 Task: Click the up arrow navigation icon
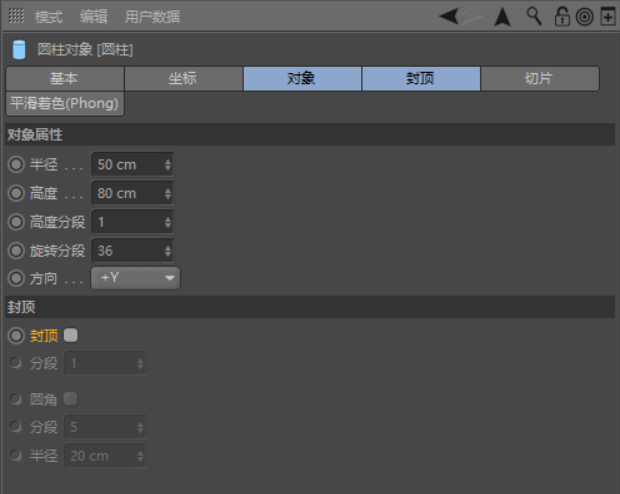click(502, 17)
